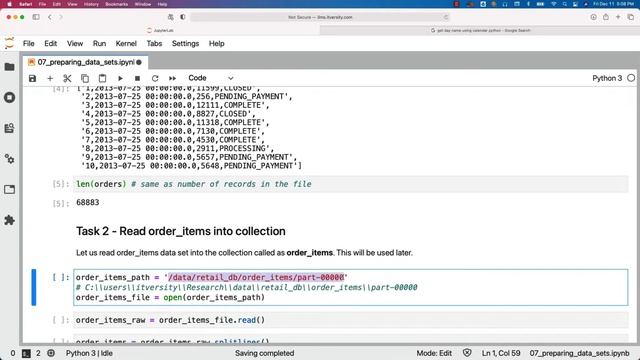Open the Edit menu
The image size is (640, 360).
tap(51, 44)
